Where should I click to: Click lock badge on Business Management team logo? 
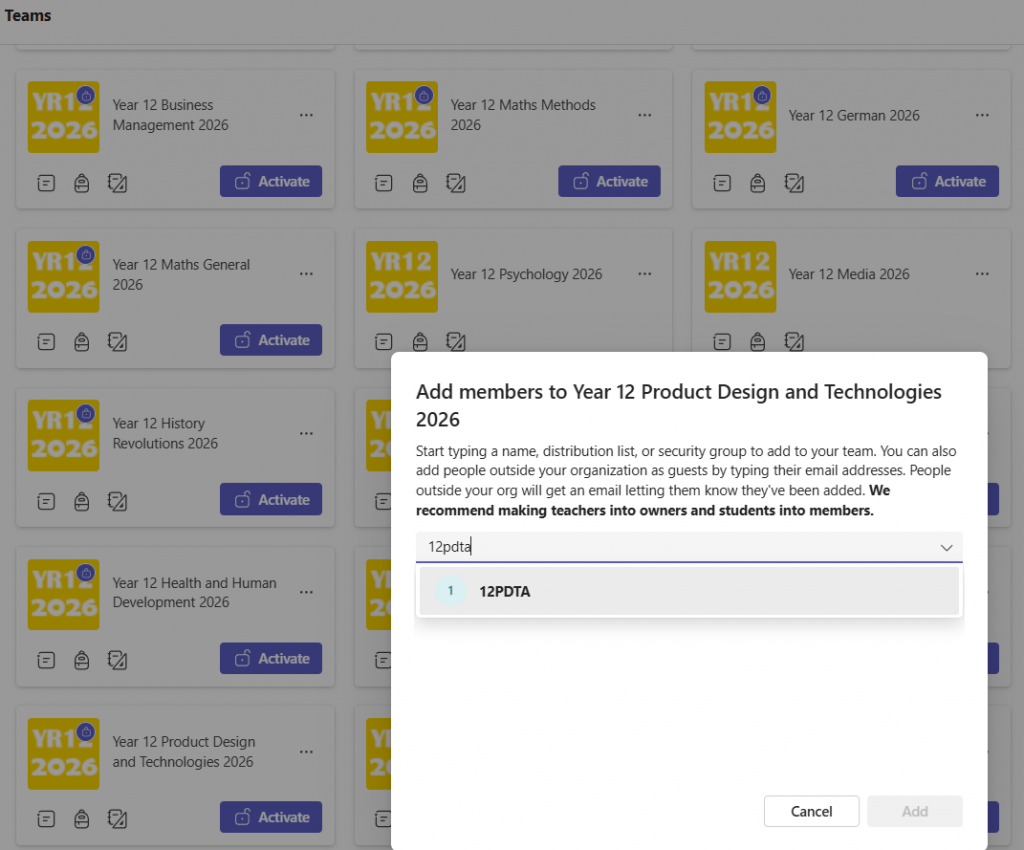pos(86,96)
